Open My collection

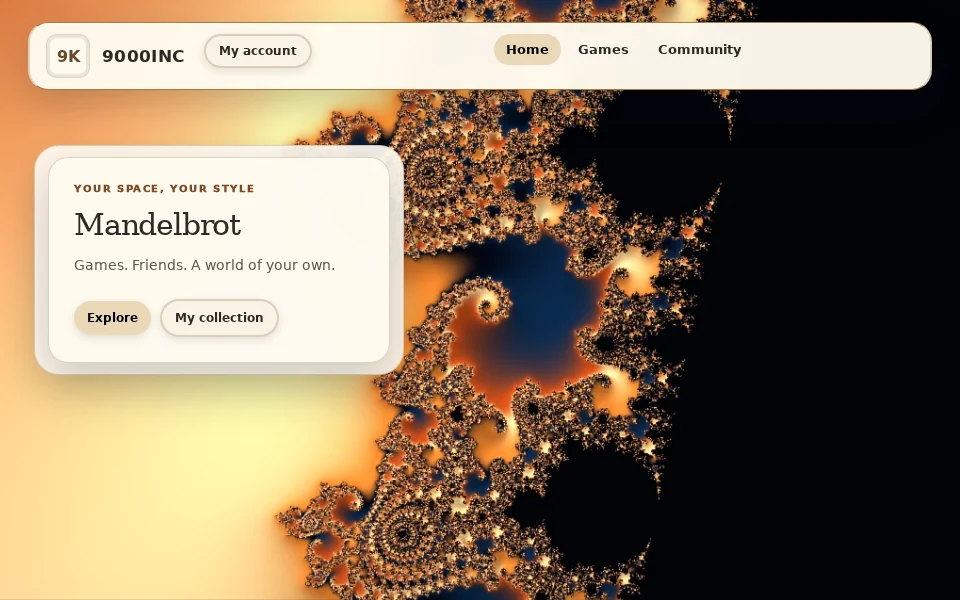[x=219, y=318]
